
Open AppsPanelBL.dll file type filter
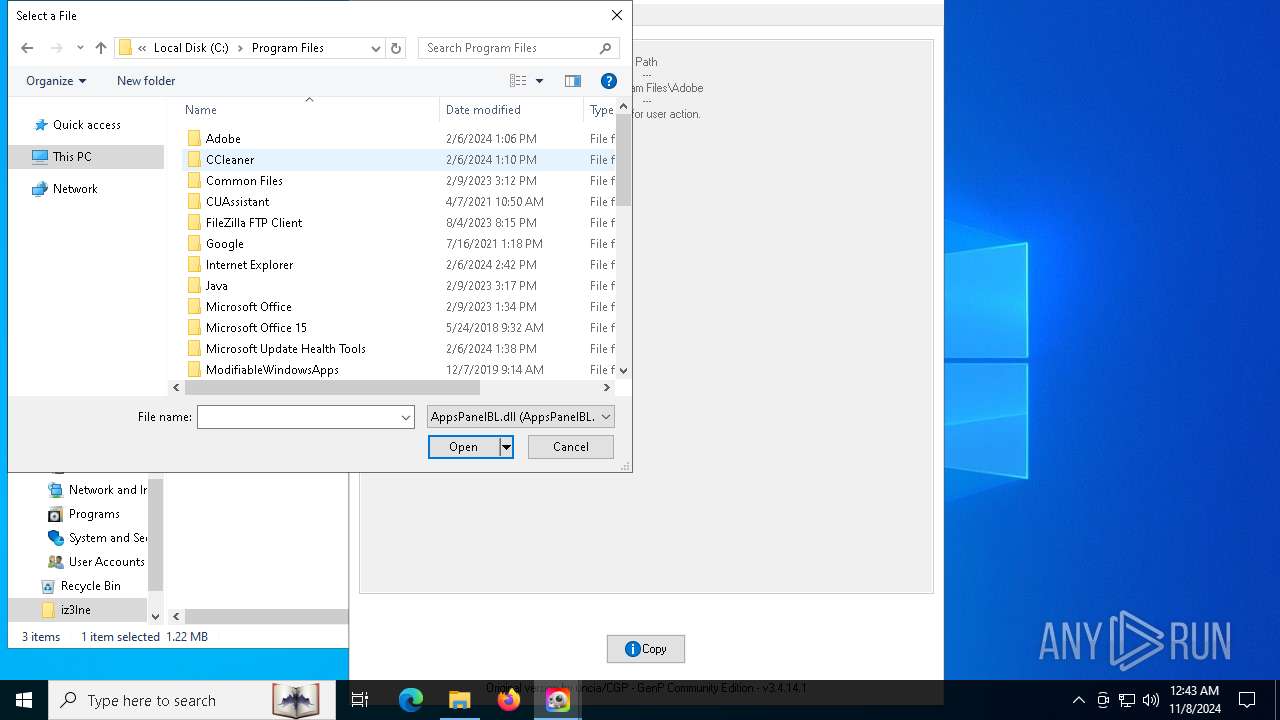pos(520,417)
